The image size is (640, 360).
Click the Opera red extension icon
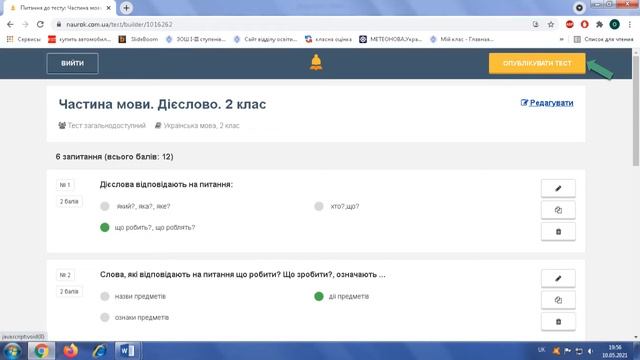click(584, 24)
